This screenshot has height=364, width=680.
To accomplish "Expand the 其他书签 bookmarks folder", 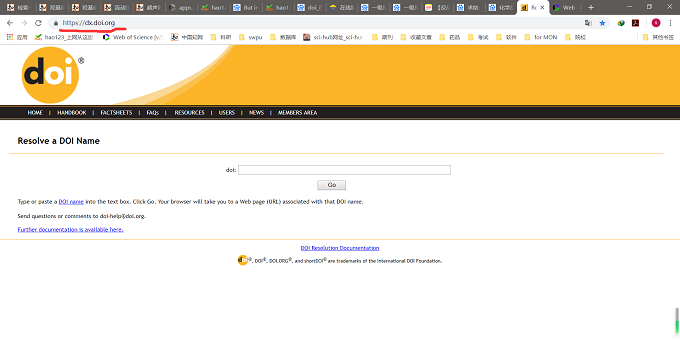I will (658, 37).
